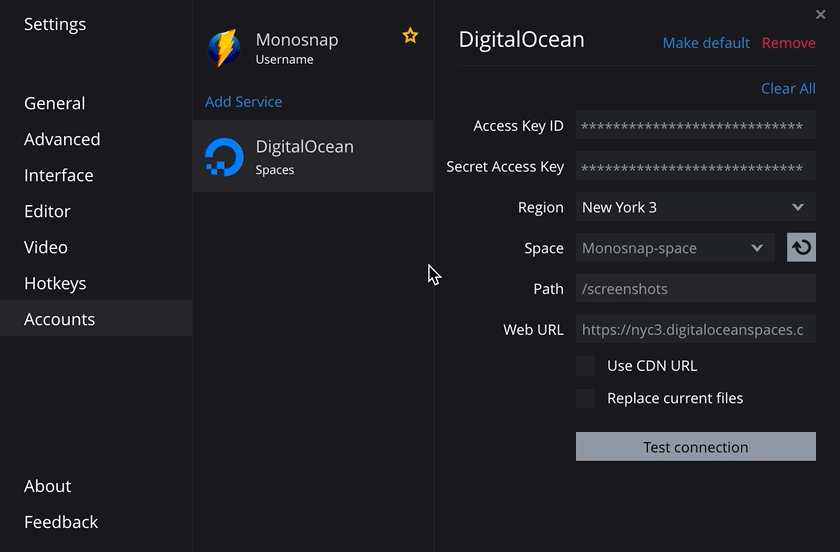Check the Replace current files option
840x552 pixels.
pos(586,398)
